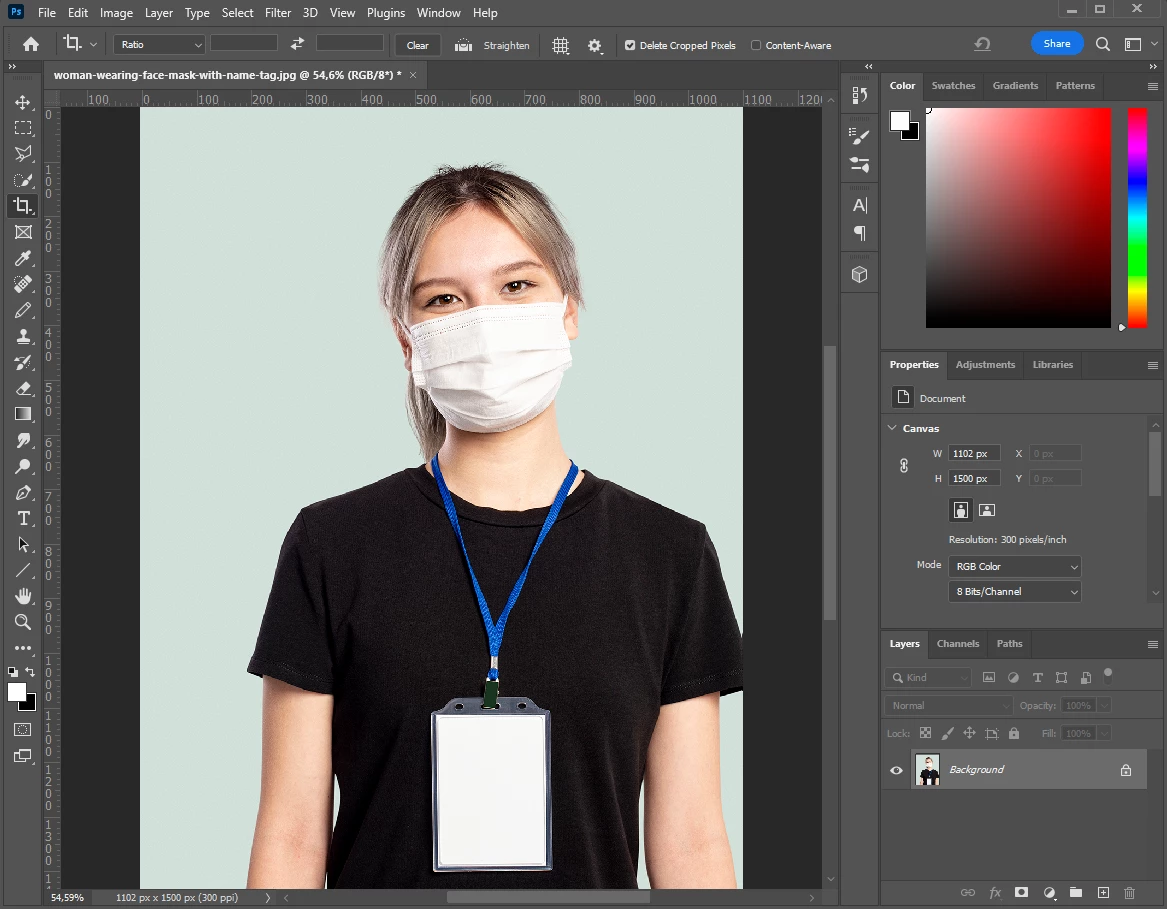Reset the crop with the undo arrow

coord(982,45)
